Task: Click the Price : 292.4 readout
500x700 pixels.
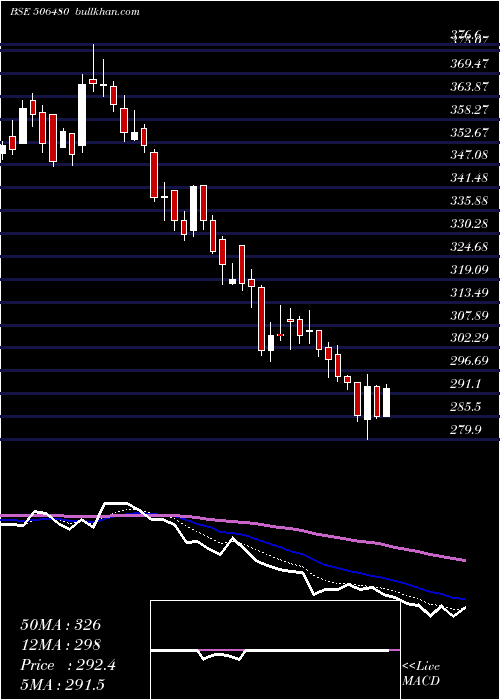Action: 68,665
